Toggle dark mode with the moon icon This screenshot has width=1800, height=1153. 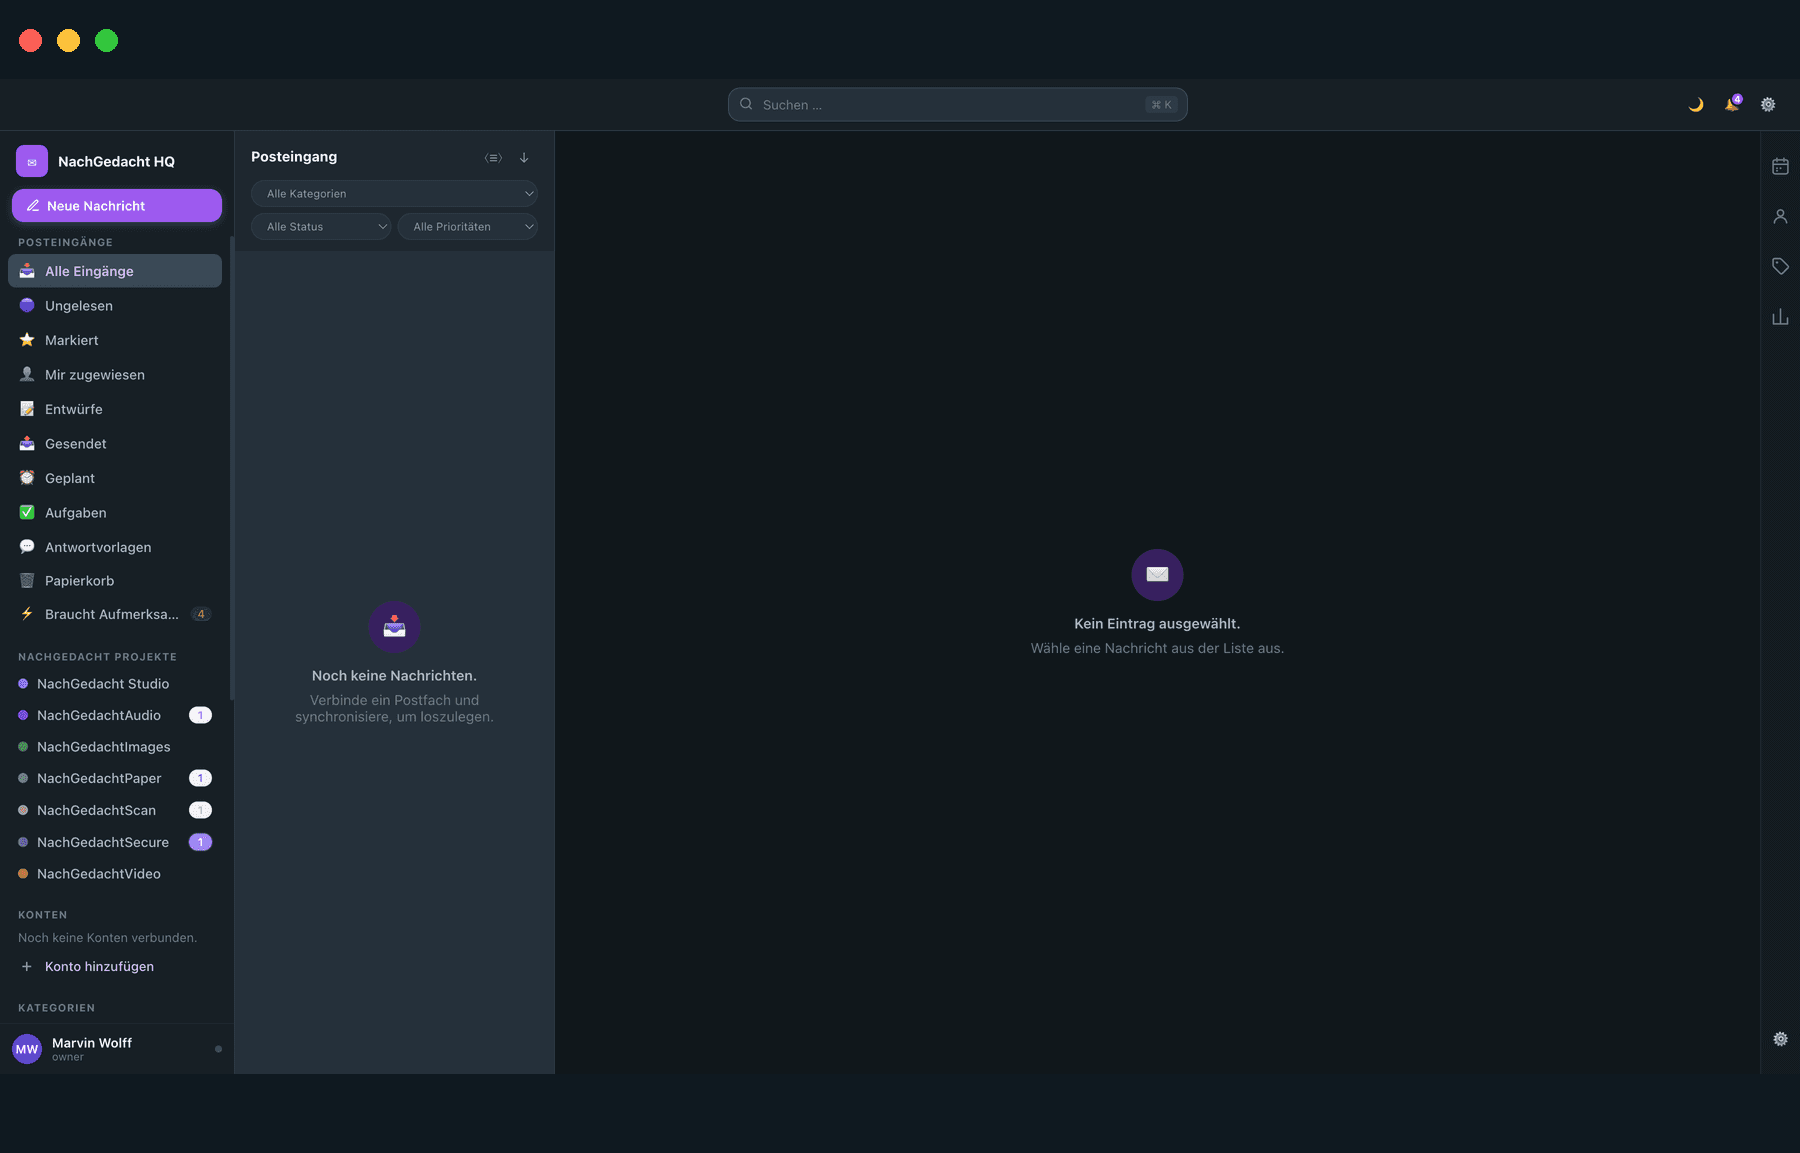click(x=1696, y=105)
